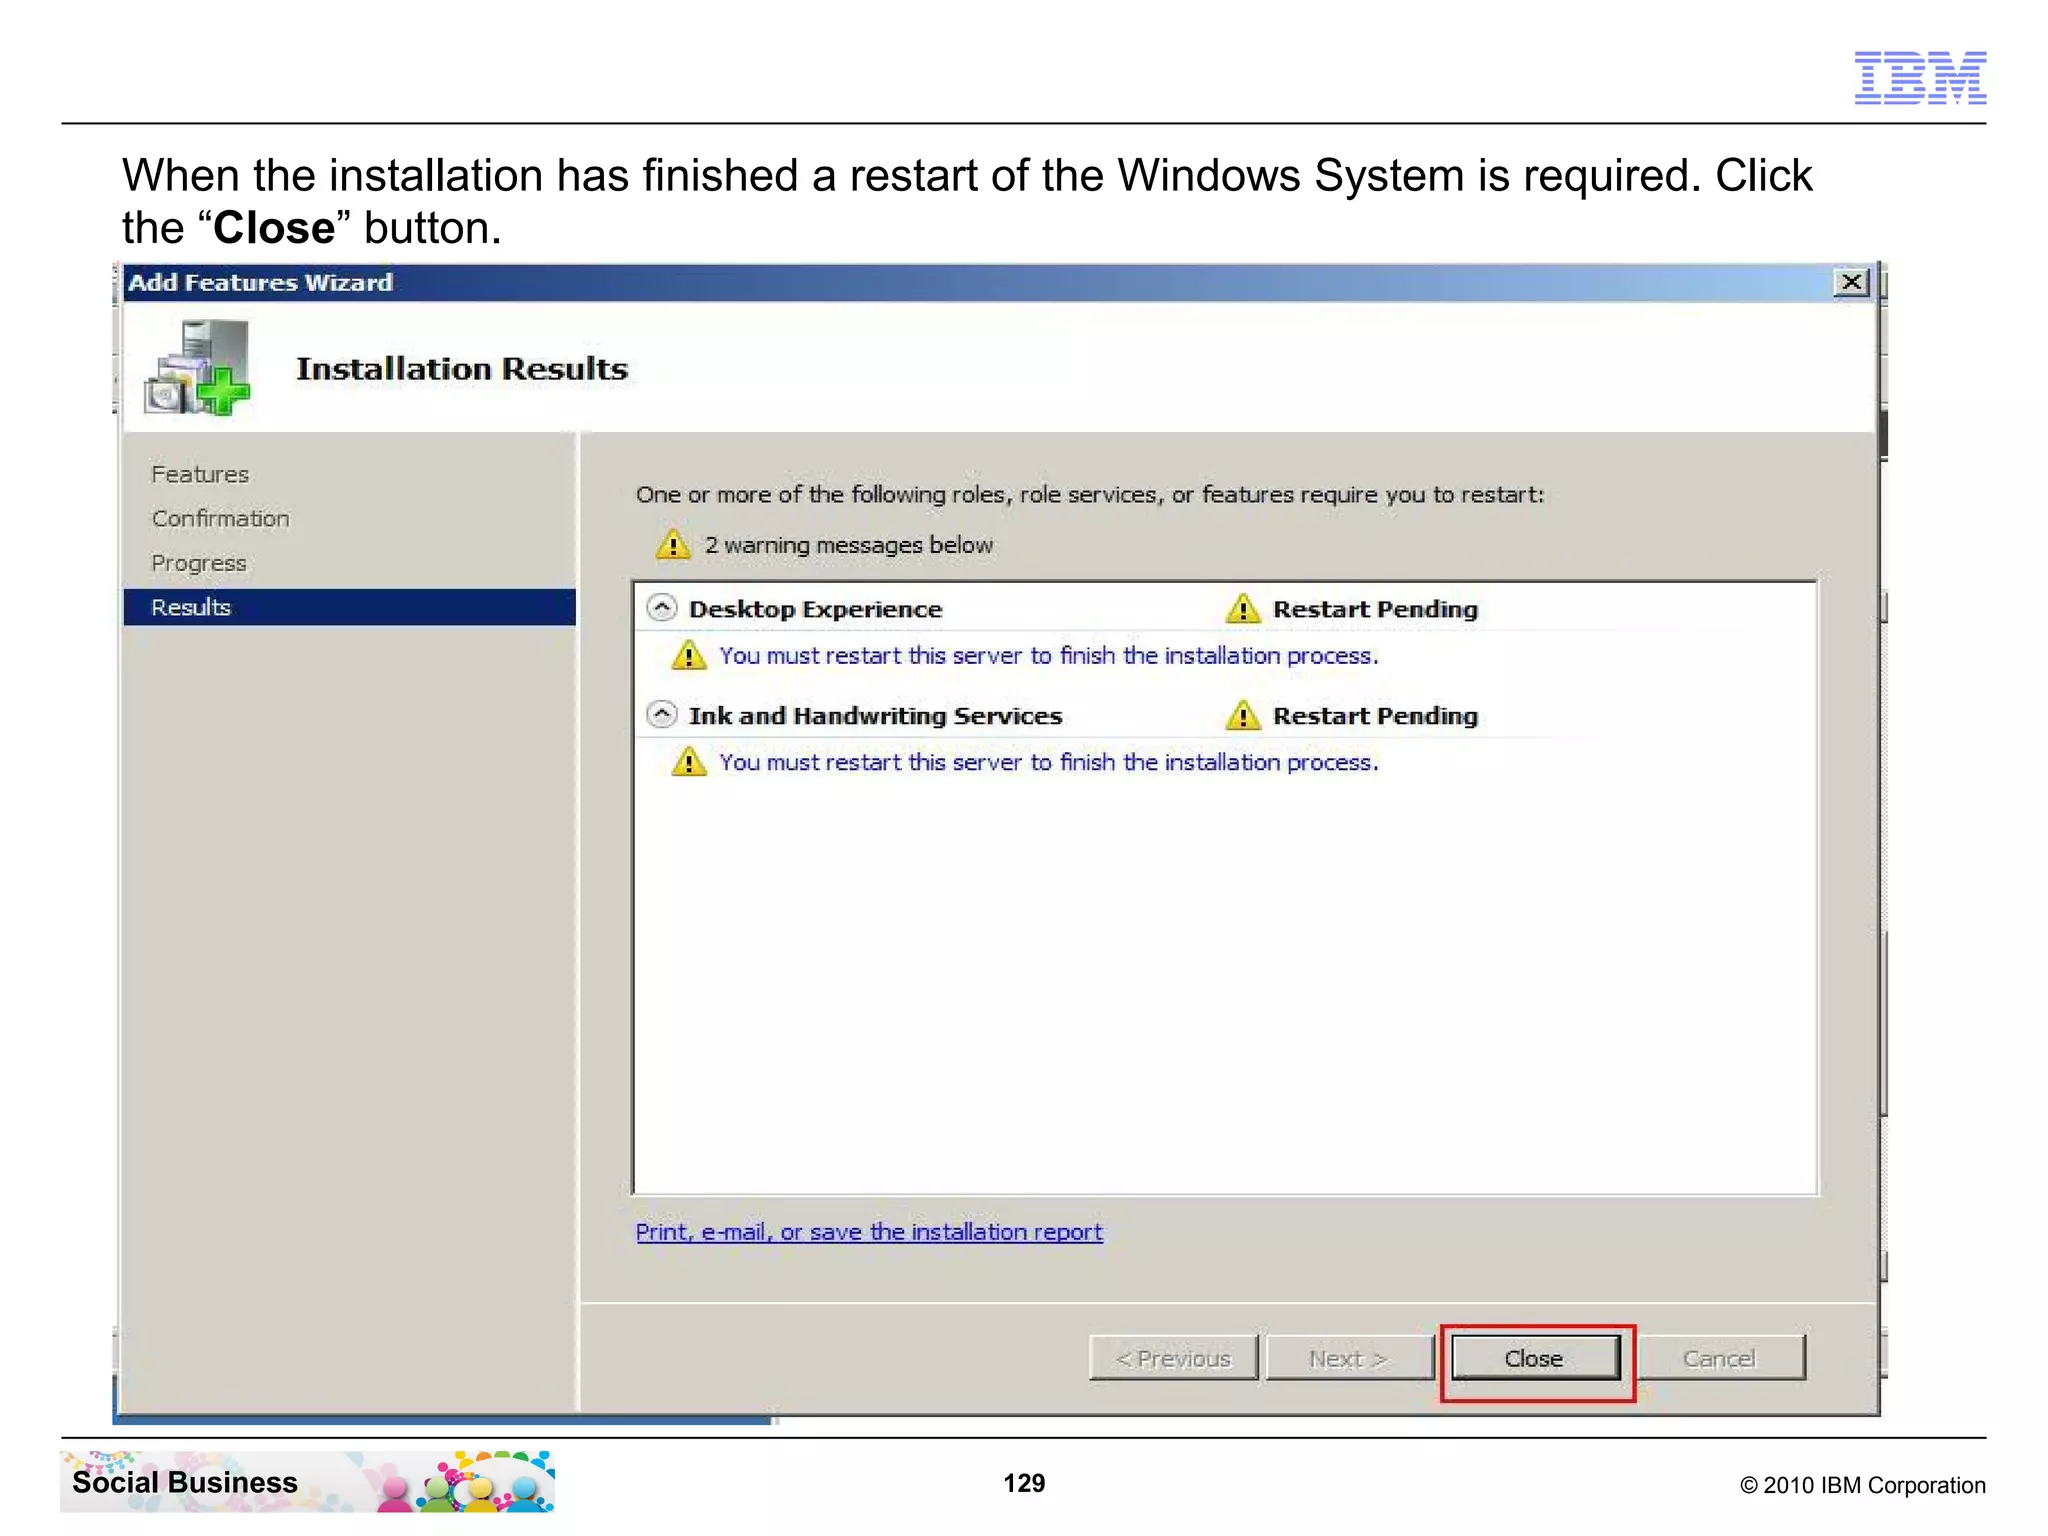Open the Print, e-mail, or save report link
This screenshot has height=1536, width=2048.
tap(869, 1232)
